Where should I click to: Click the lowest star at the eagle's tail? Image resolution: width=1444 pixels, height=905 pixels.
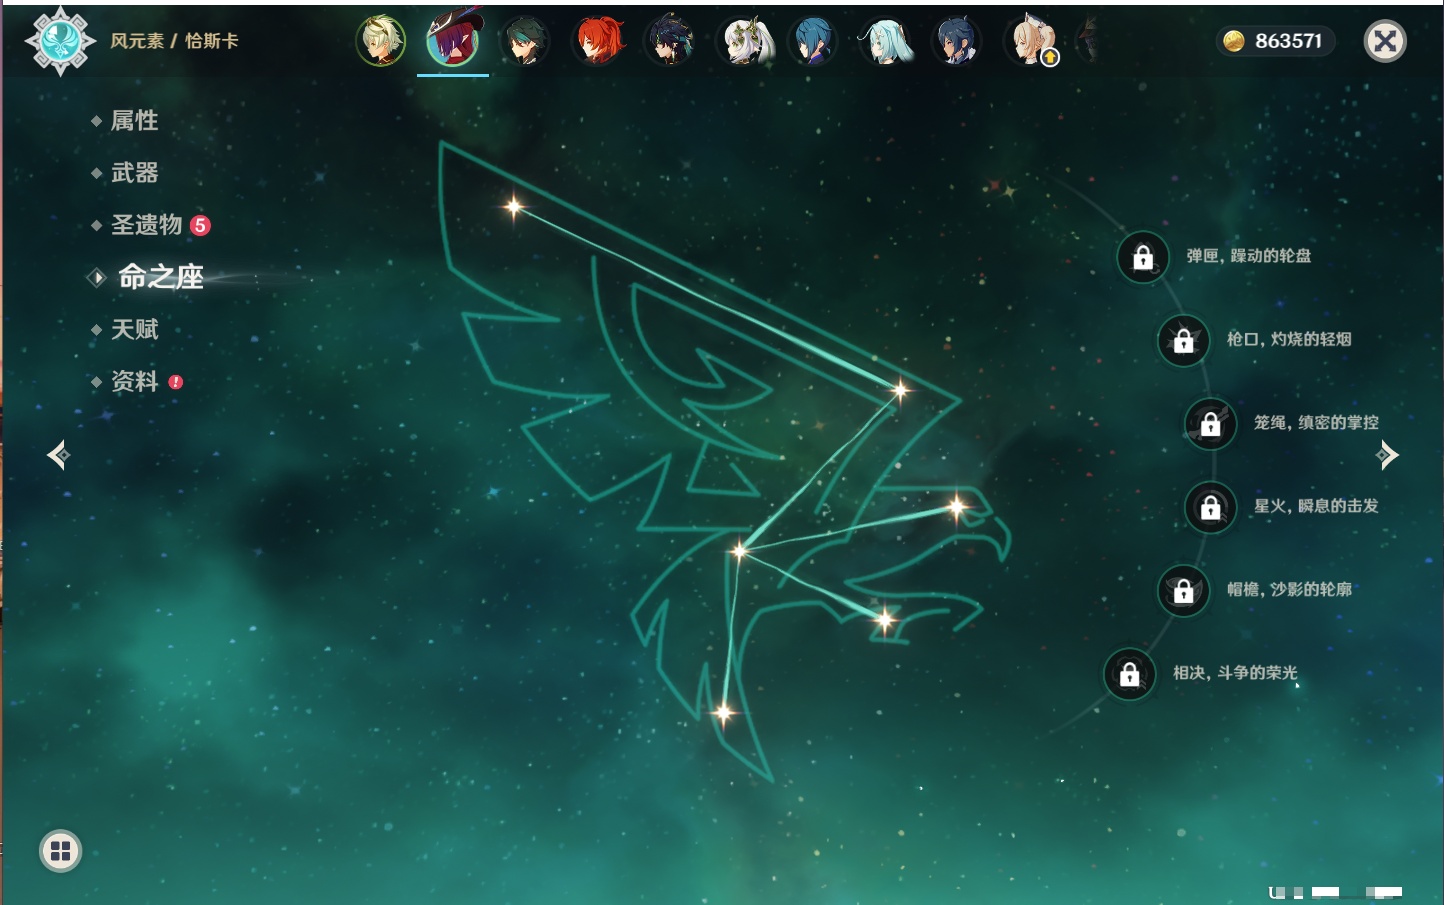coord(723,713)
